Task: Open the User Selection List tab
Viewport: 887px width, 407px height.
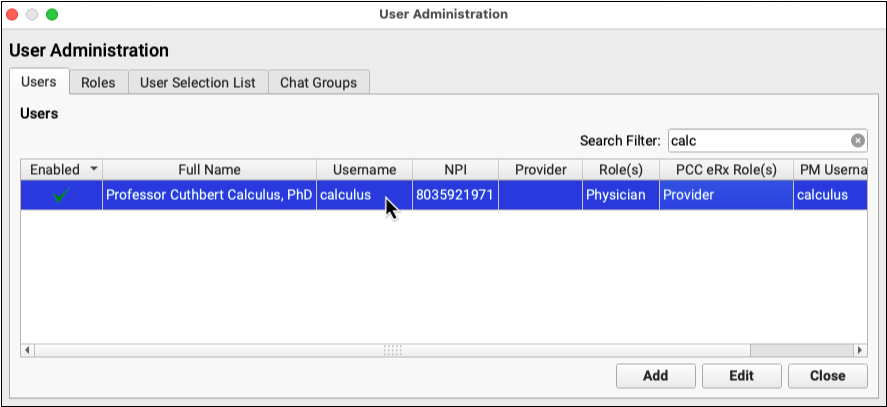Action: point(198,83)
